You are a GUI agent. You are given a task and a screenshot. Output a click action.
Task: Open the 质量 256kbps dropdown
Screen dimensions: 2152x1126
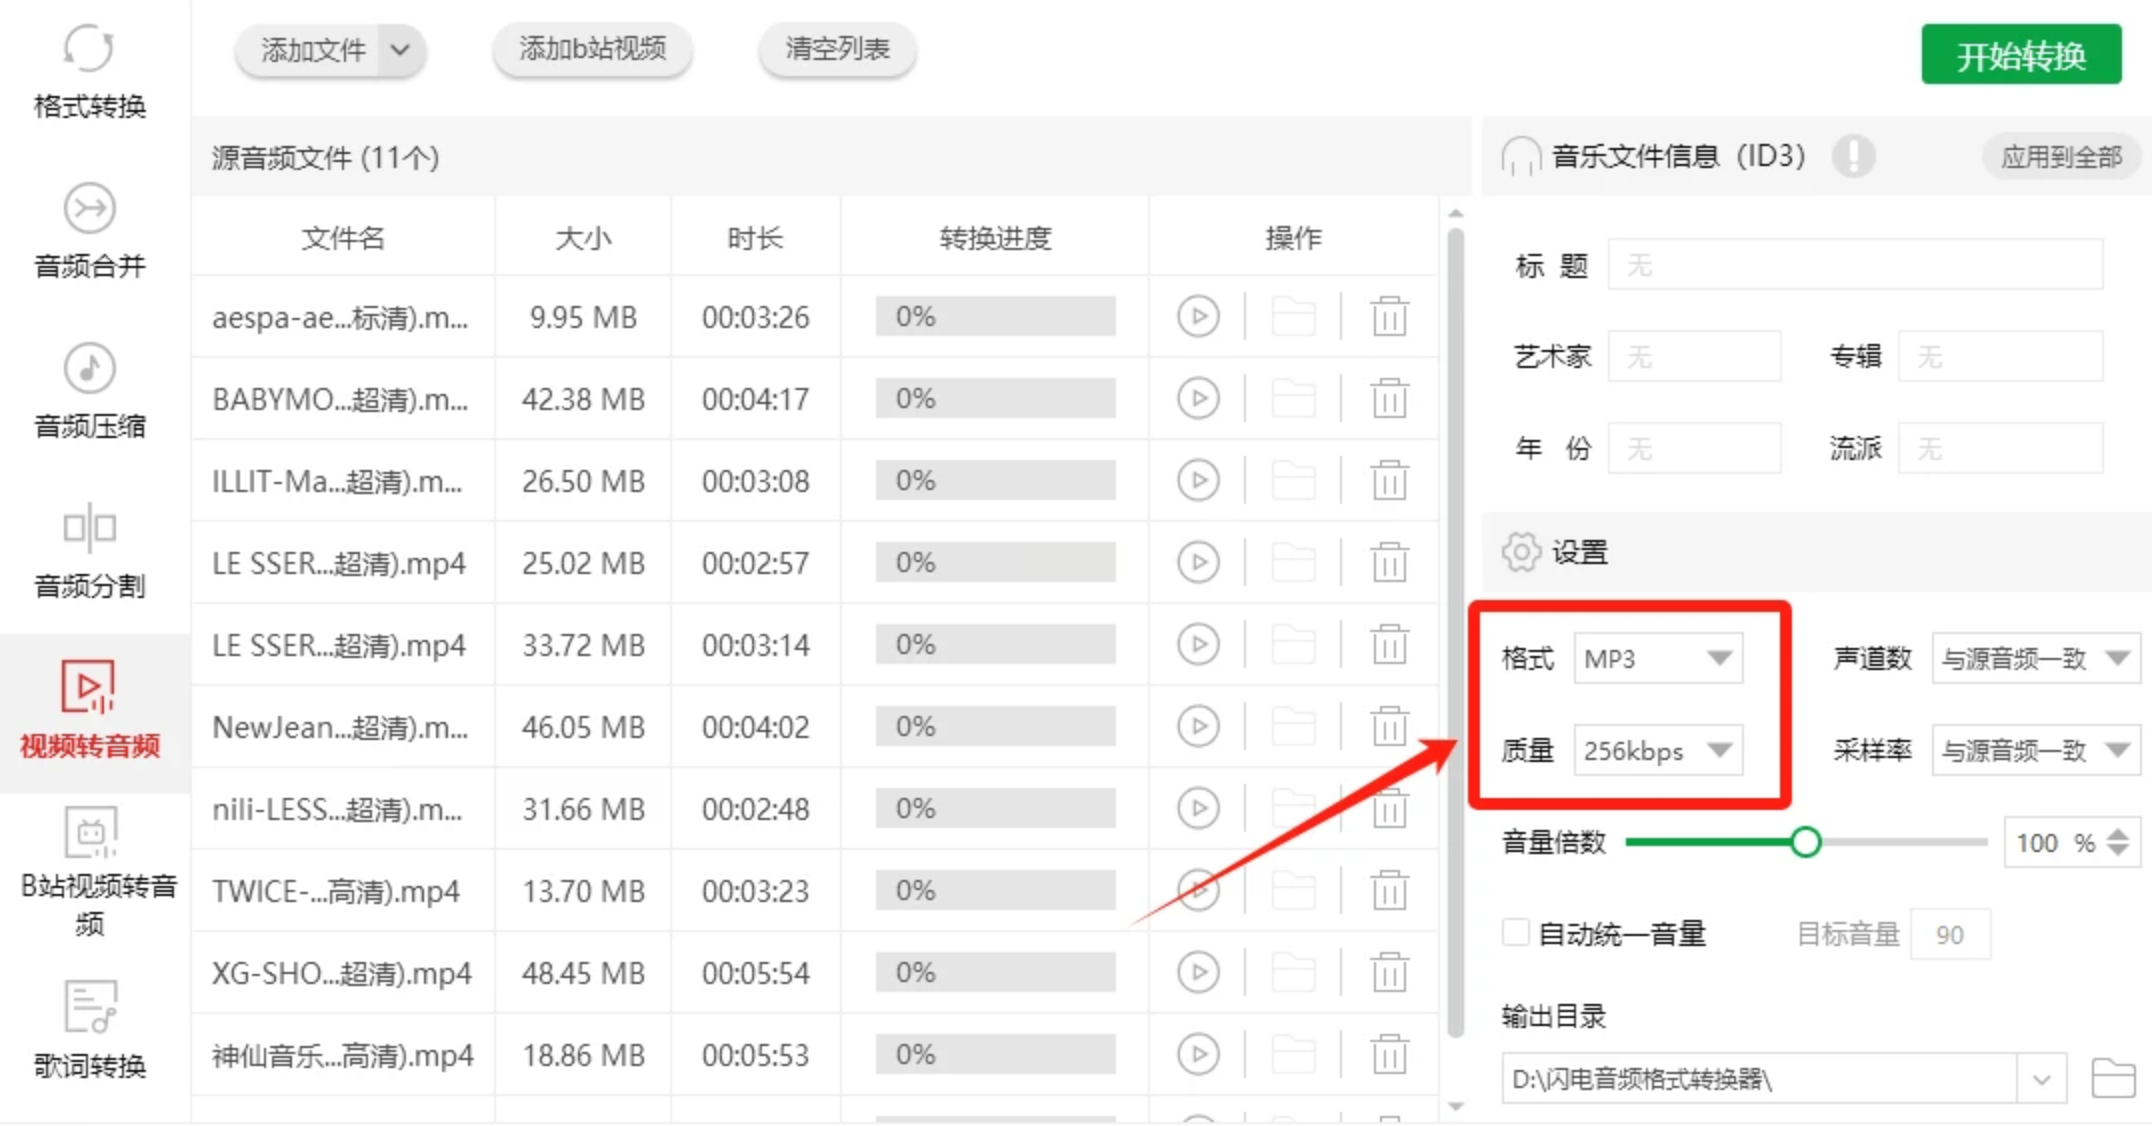click(x=1658, y=751)
